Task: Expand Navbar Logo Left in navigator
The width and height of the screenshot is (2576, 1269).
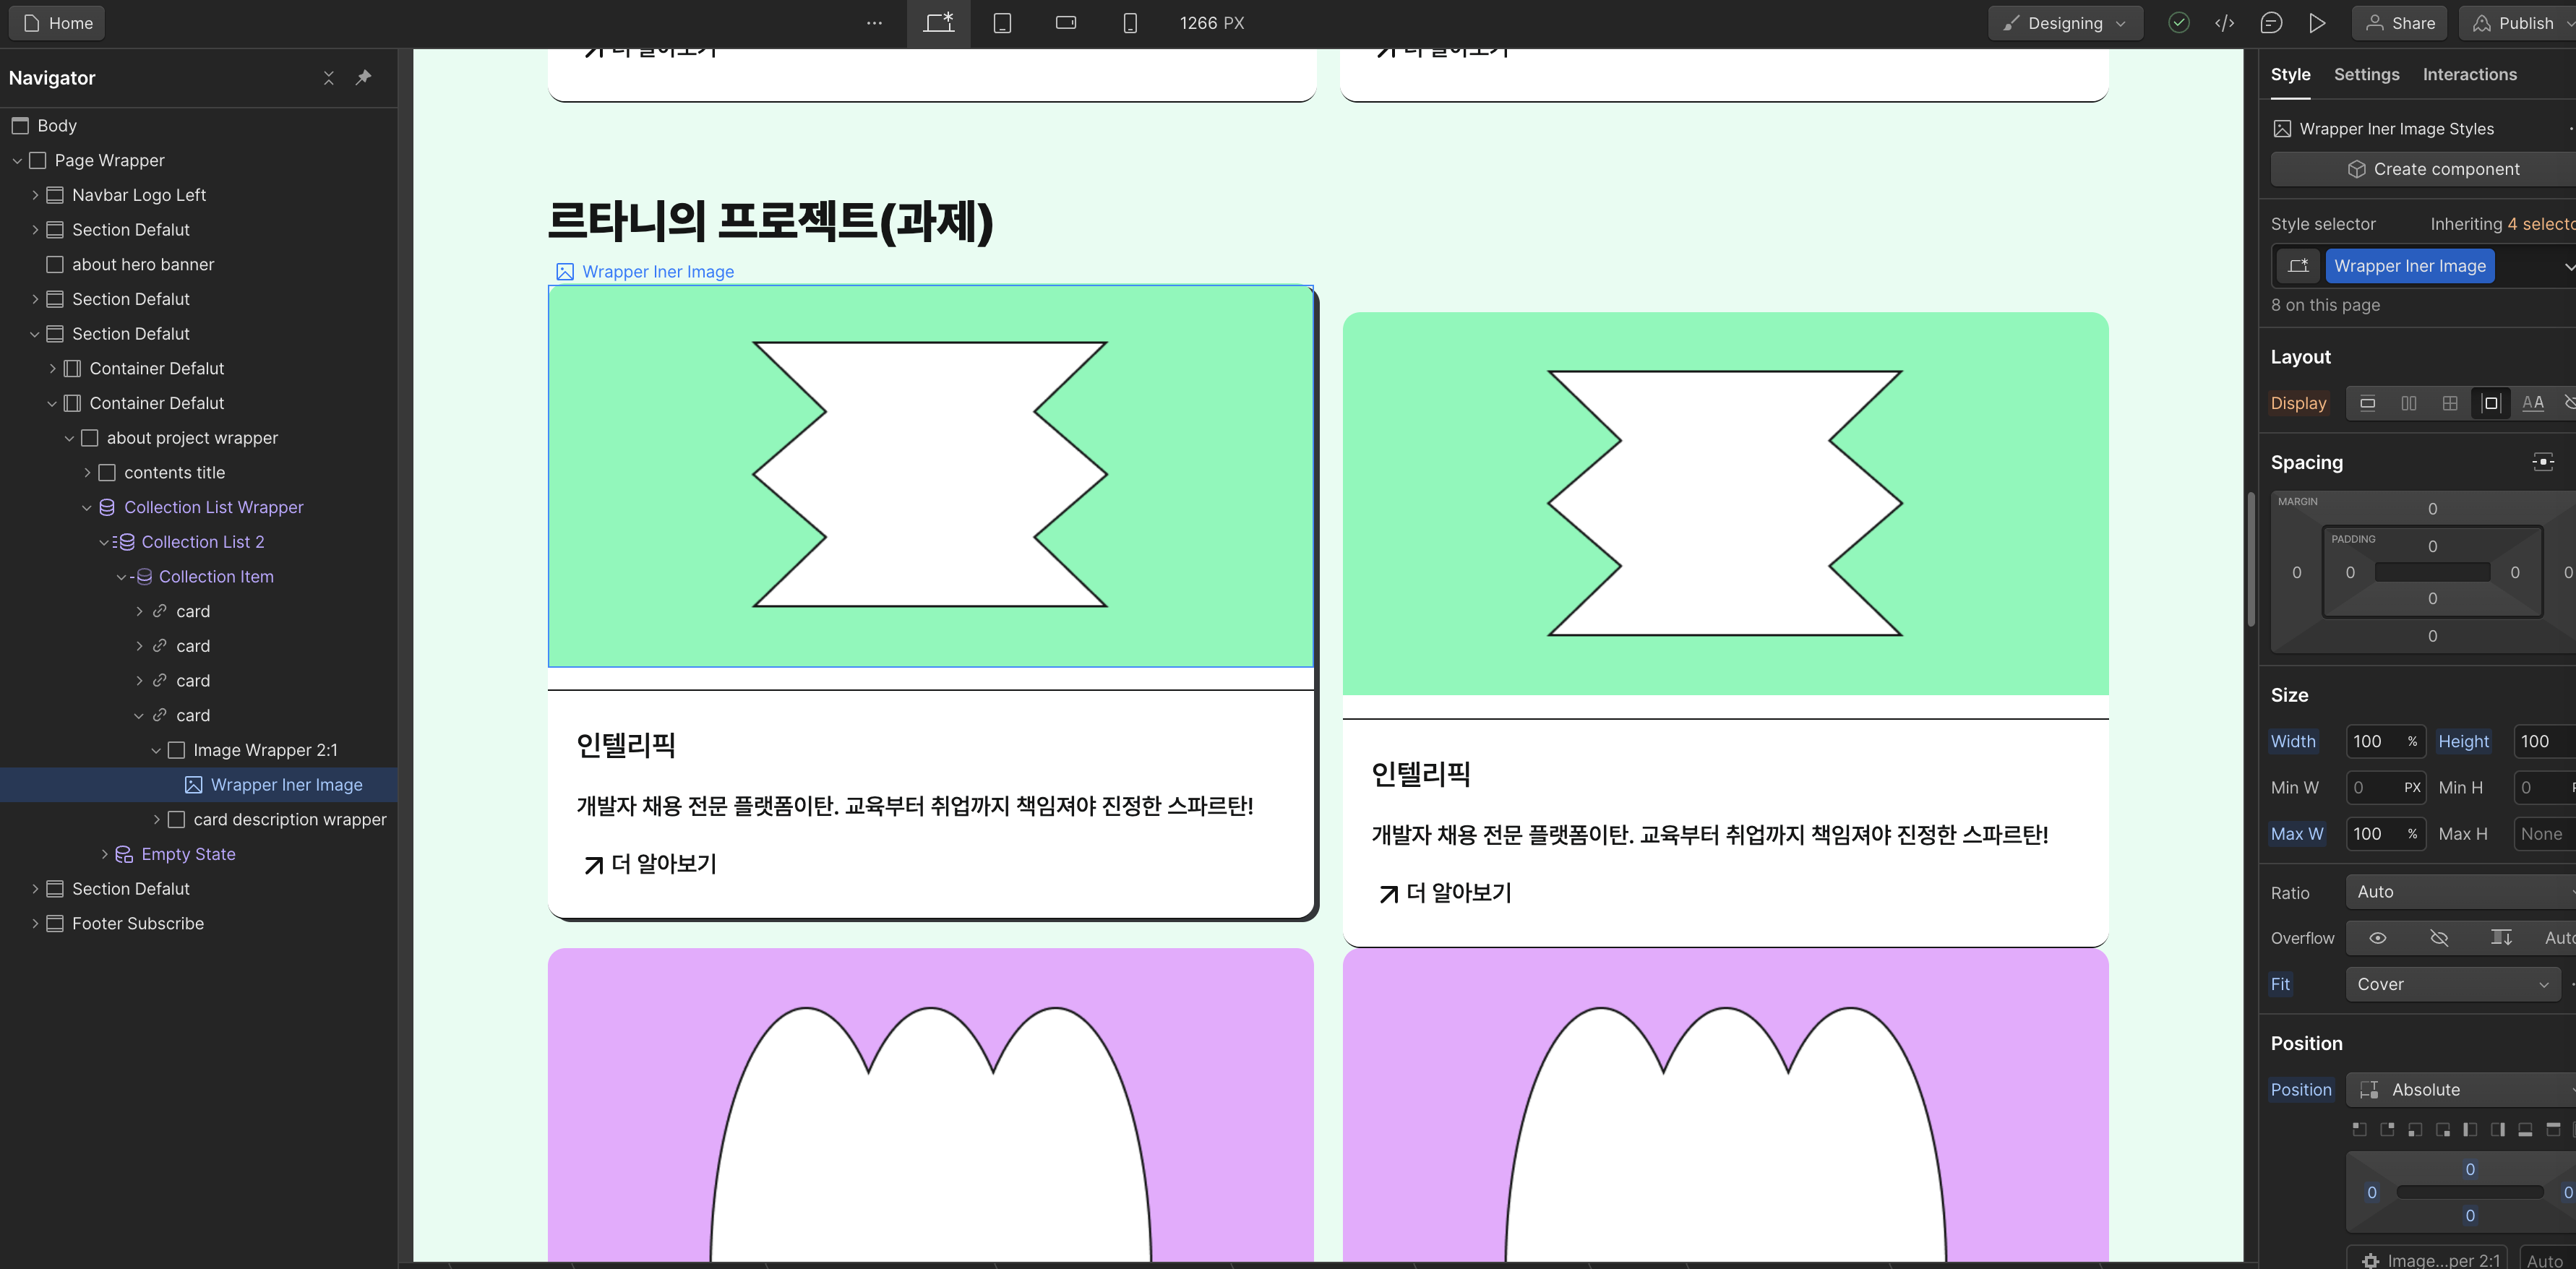Action: (35, 195)
